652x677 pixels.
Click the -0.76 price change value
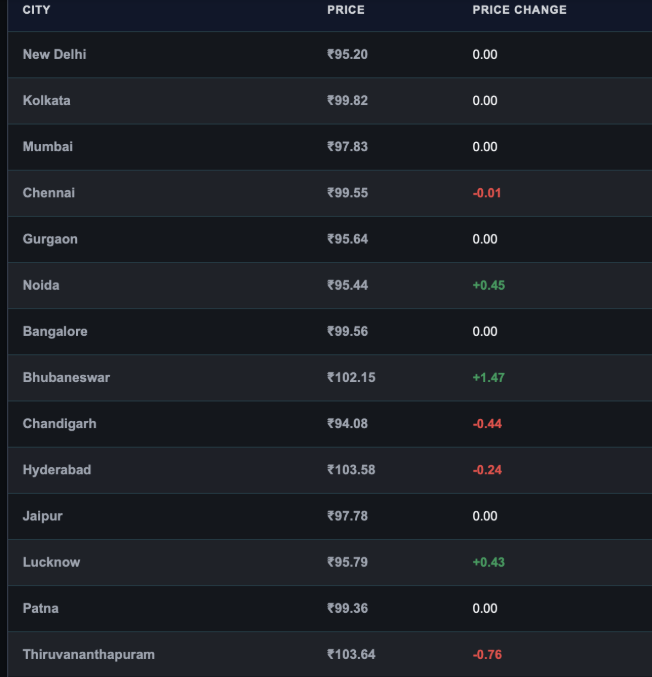[x=487, y=655]
